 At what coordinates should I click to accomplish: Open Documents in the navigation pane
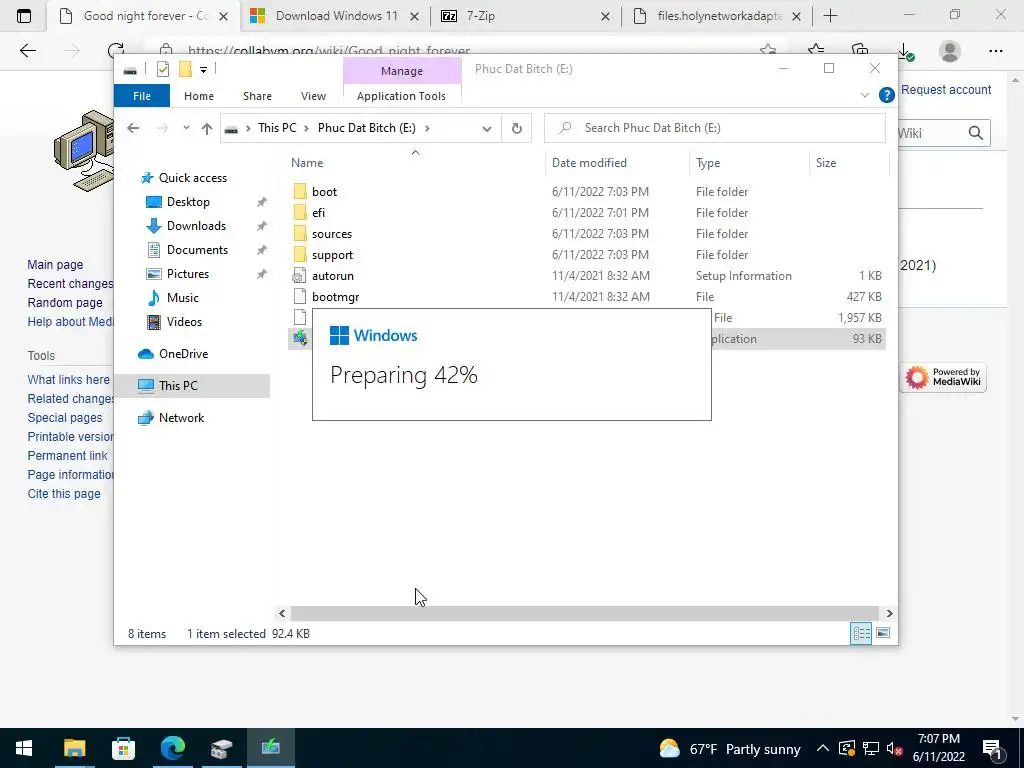pos(197,249)
